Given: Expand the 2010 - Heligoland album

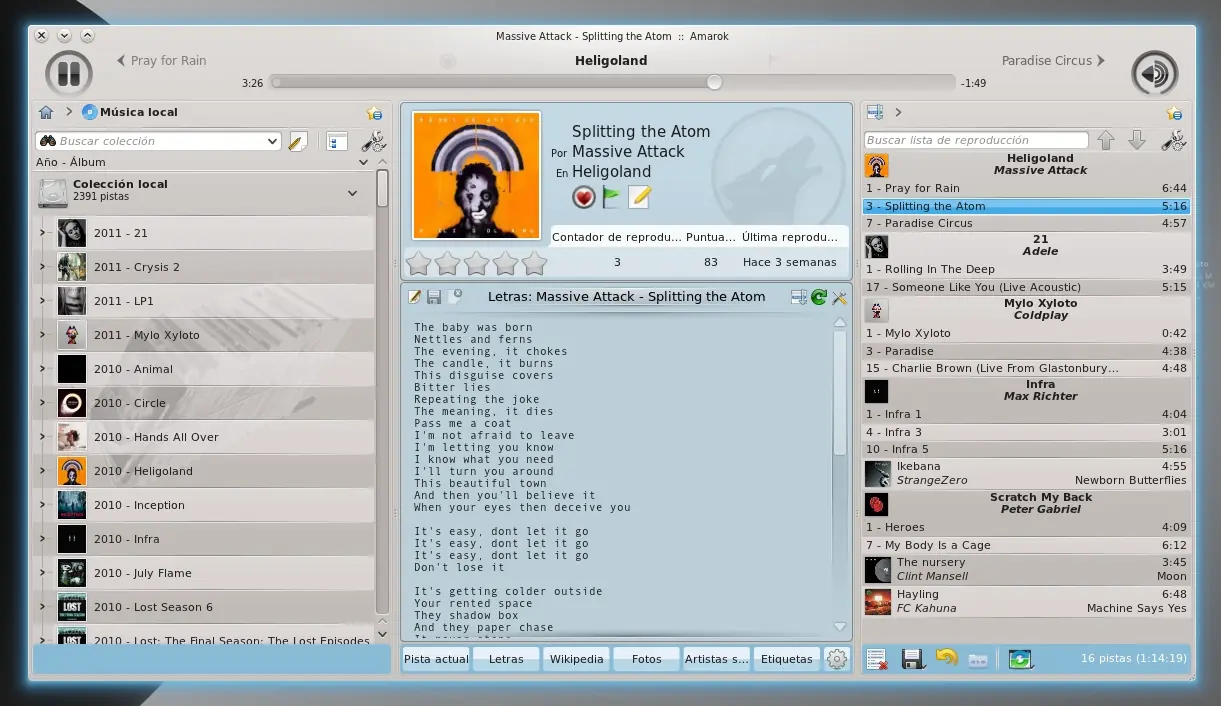Looking at the screenshot, I should pyautogui.click(x=43, y=471).
